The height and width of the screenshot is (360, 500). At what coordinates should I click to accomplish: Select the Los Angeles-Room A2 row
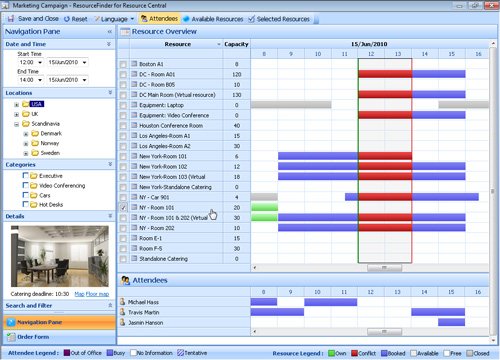[x=184, y=146]
